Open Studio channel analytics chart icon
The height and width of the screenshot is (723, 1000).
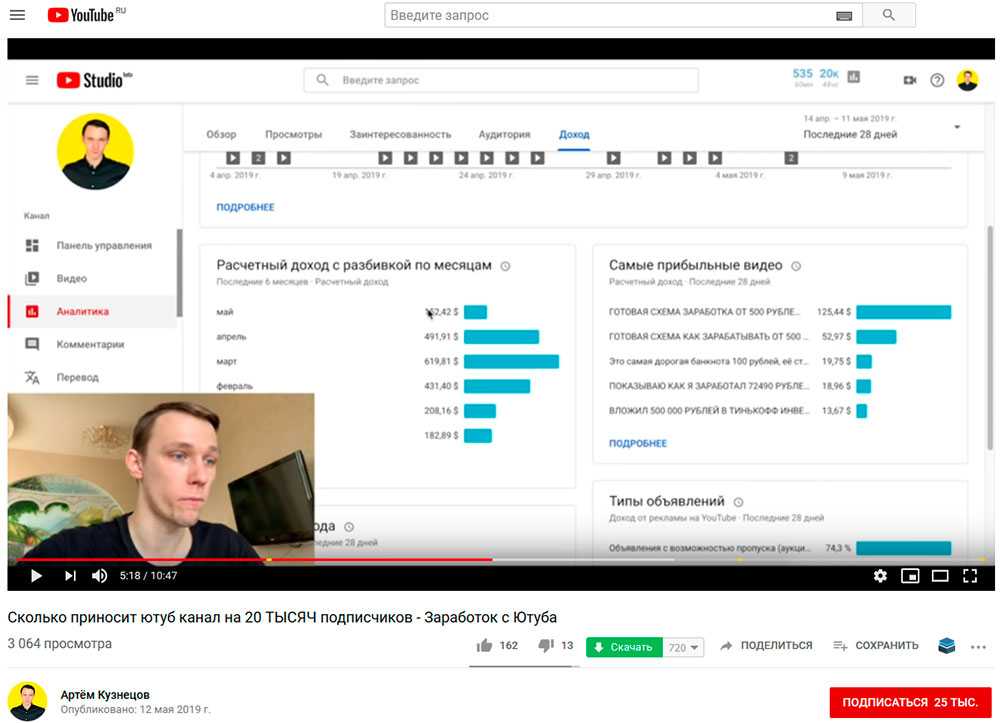pos(853,77)
